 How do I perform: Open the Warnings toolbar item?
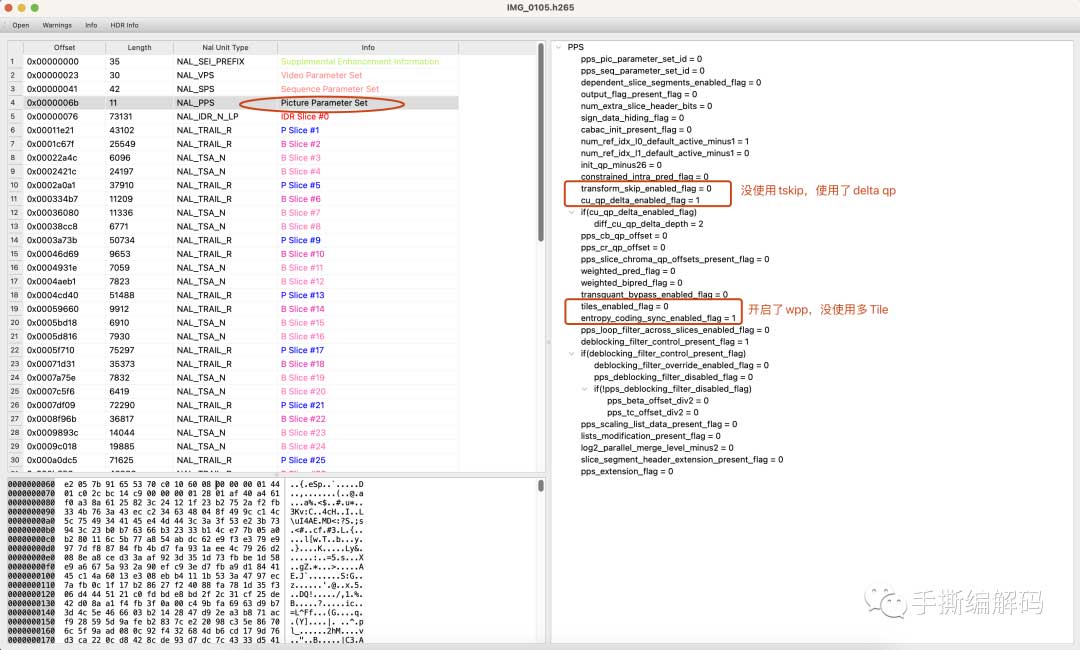coord(56,25)
